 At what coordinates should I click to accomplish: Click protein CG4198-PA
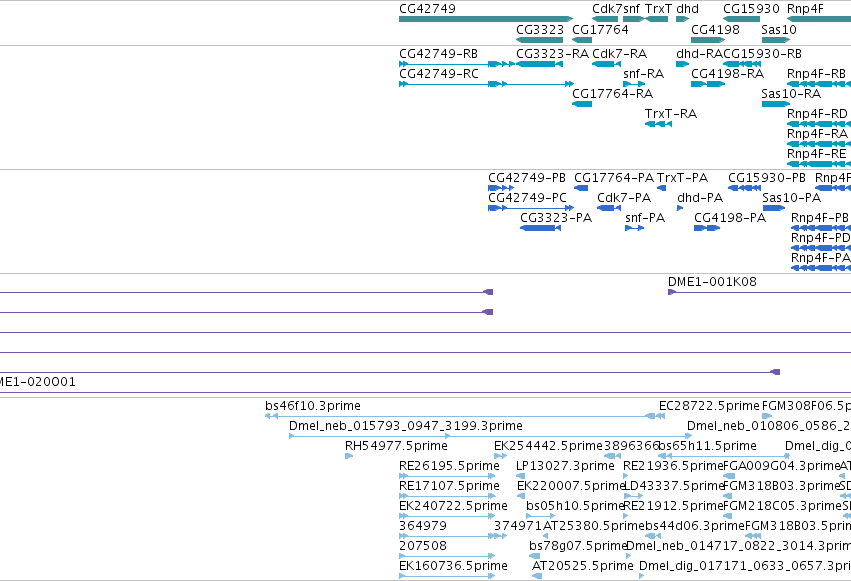730,218
